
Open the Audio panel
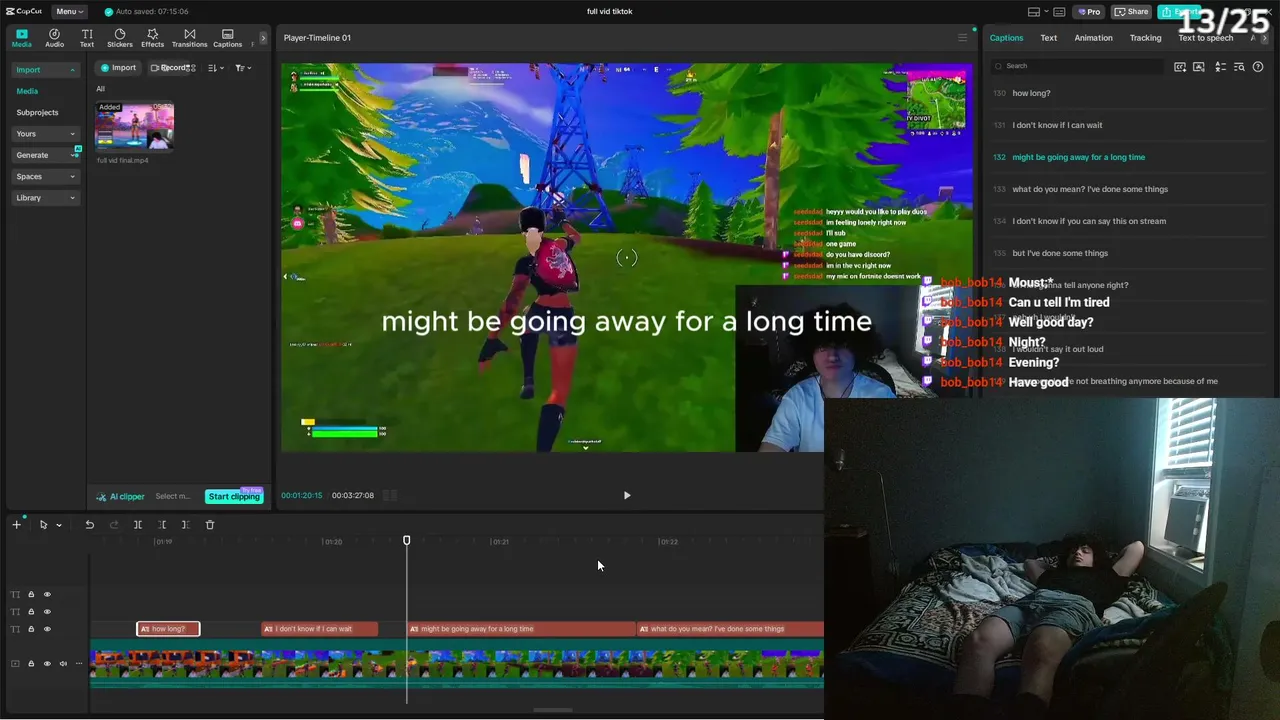pos(54,38)
